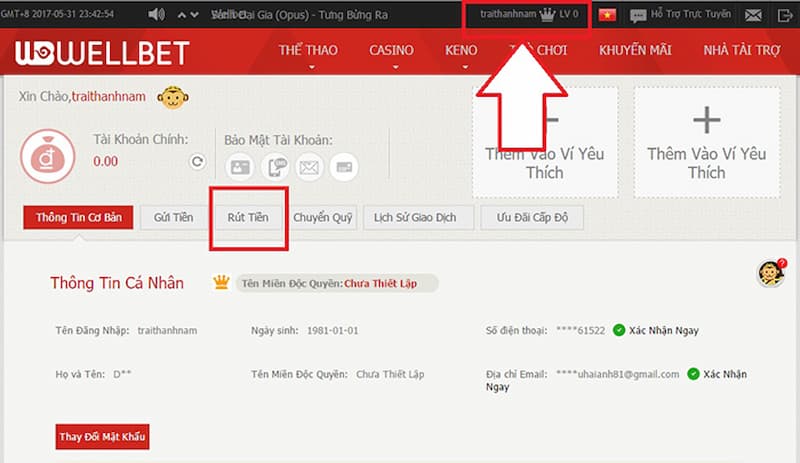Click the traithanhnam username in top bar

(509, 15)
